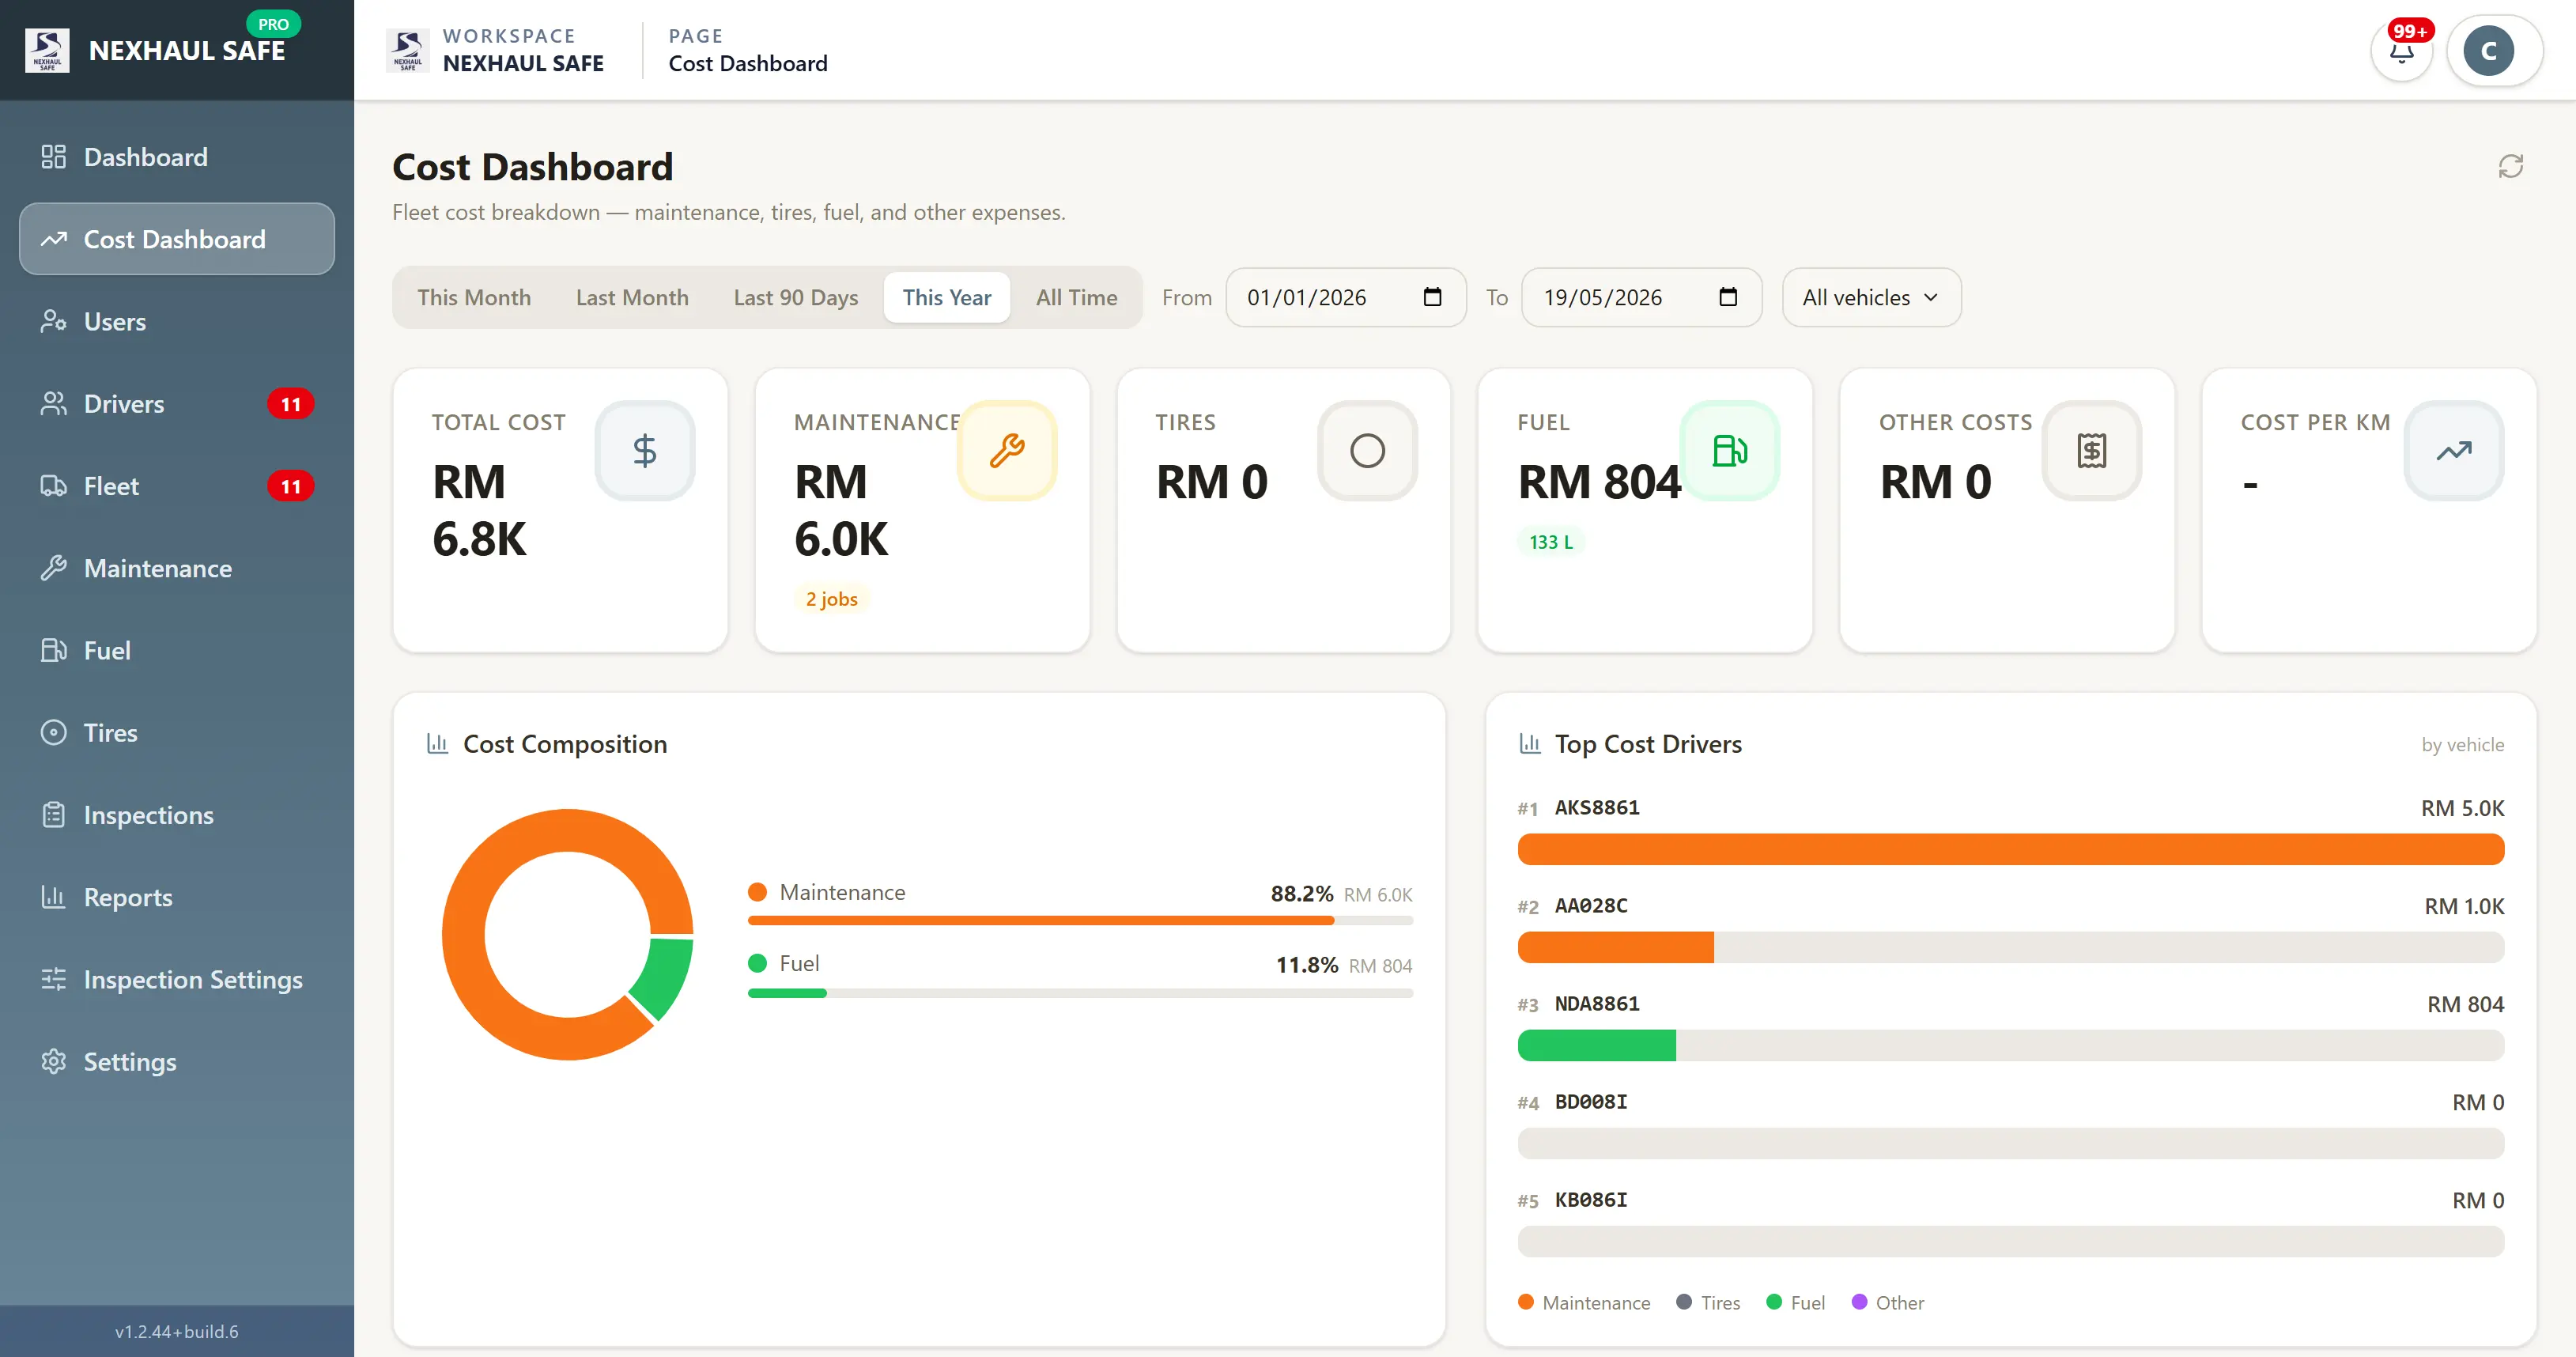Select the All Time range tab
This screenshot has width=2576, height=1357.
click(1076, 297)
